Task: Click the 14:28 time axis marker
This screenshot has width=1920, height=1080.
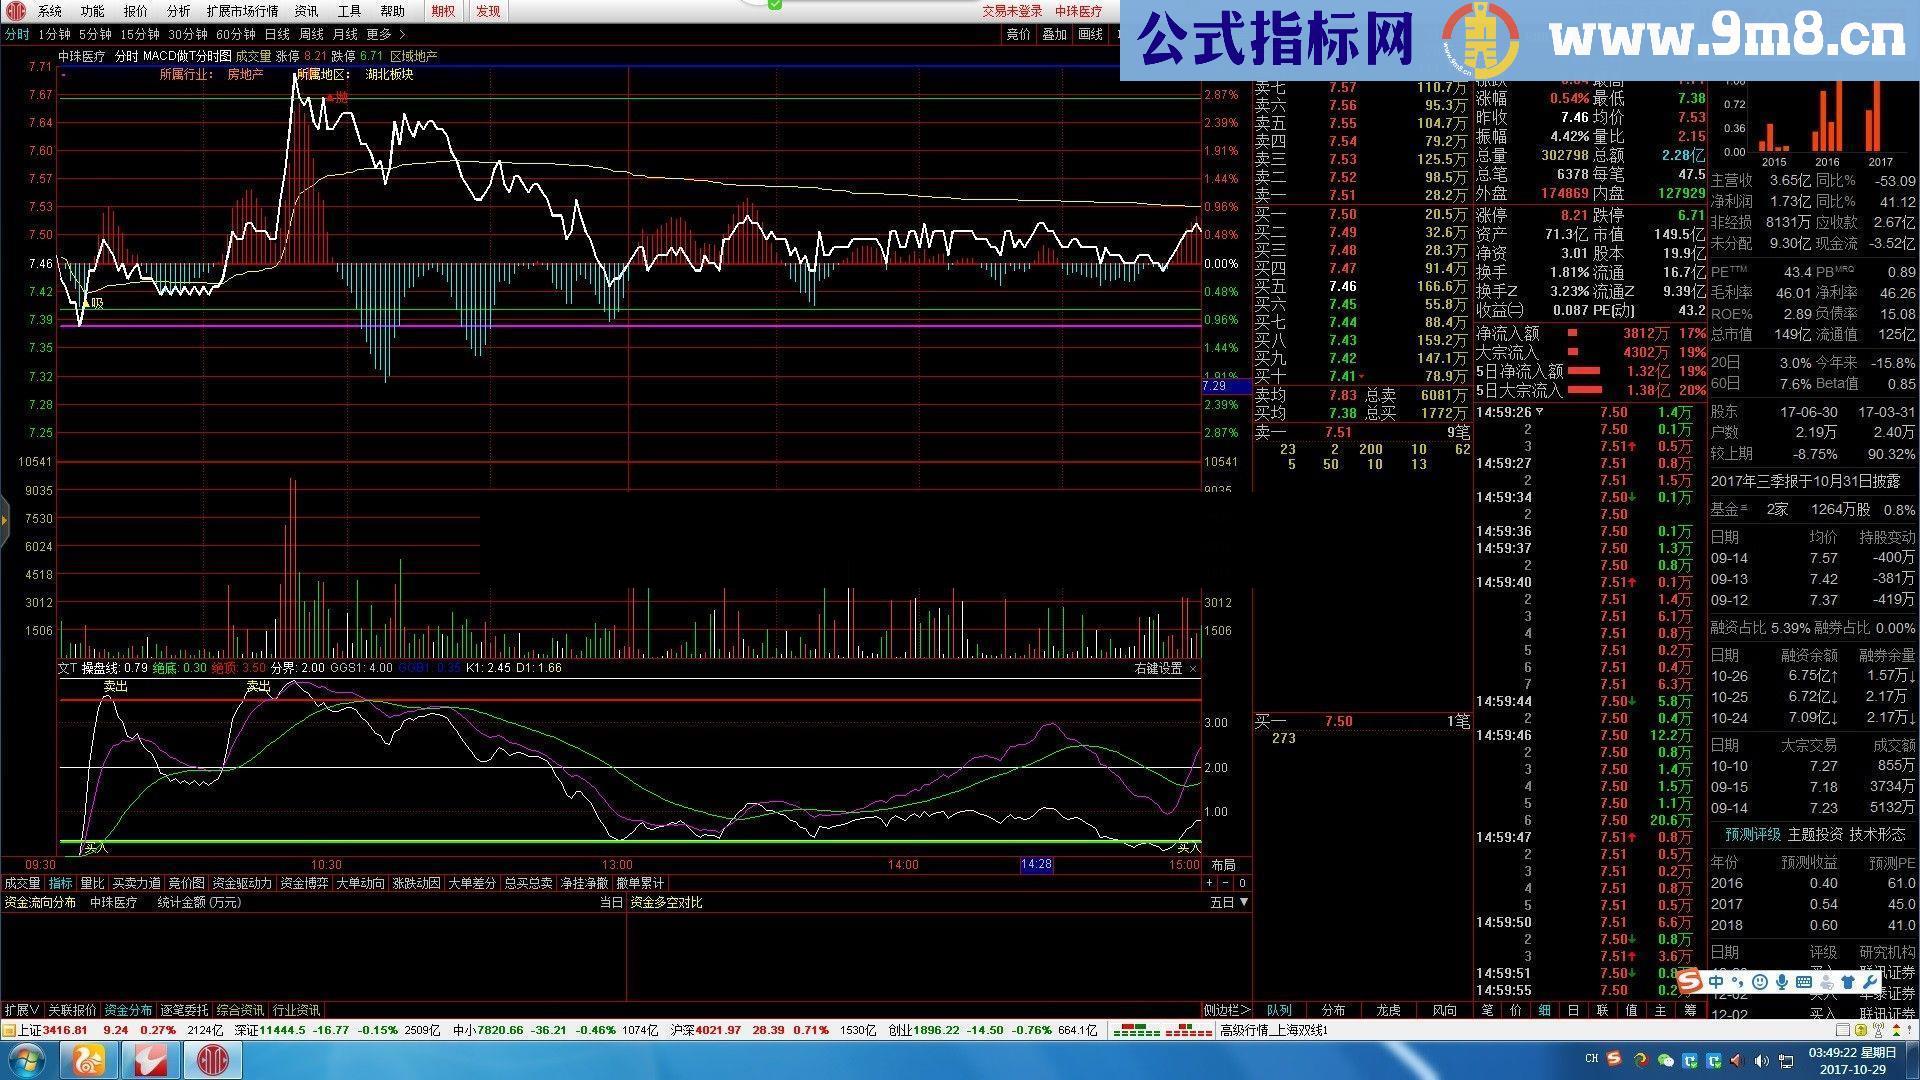Action: click(1036, 865)
